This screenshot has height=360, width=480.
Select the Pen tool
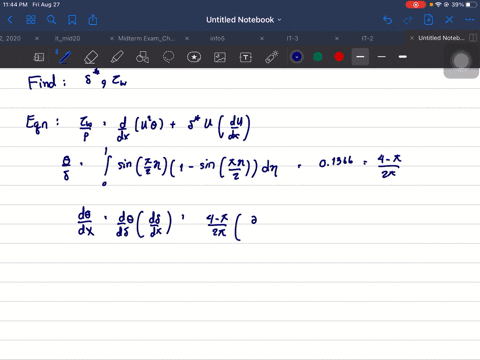(x=64, y=57)
